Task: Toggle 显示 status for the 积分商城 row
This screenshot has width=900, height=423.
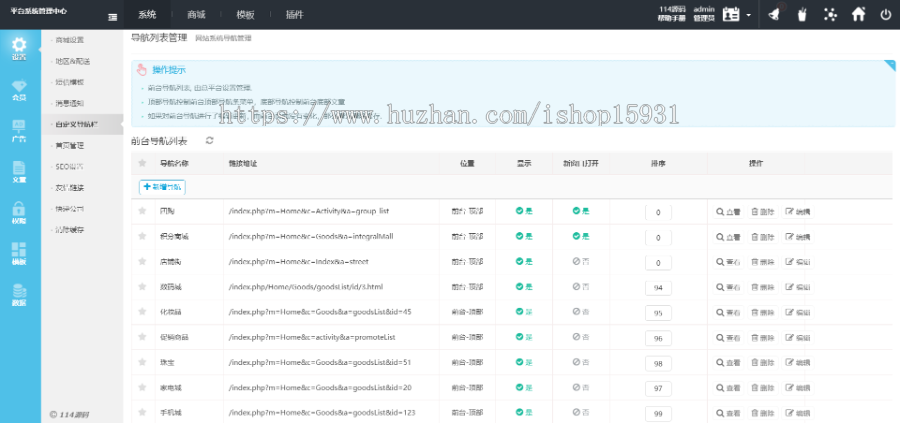Action: 524,236
